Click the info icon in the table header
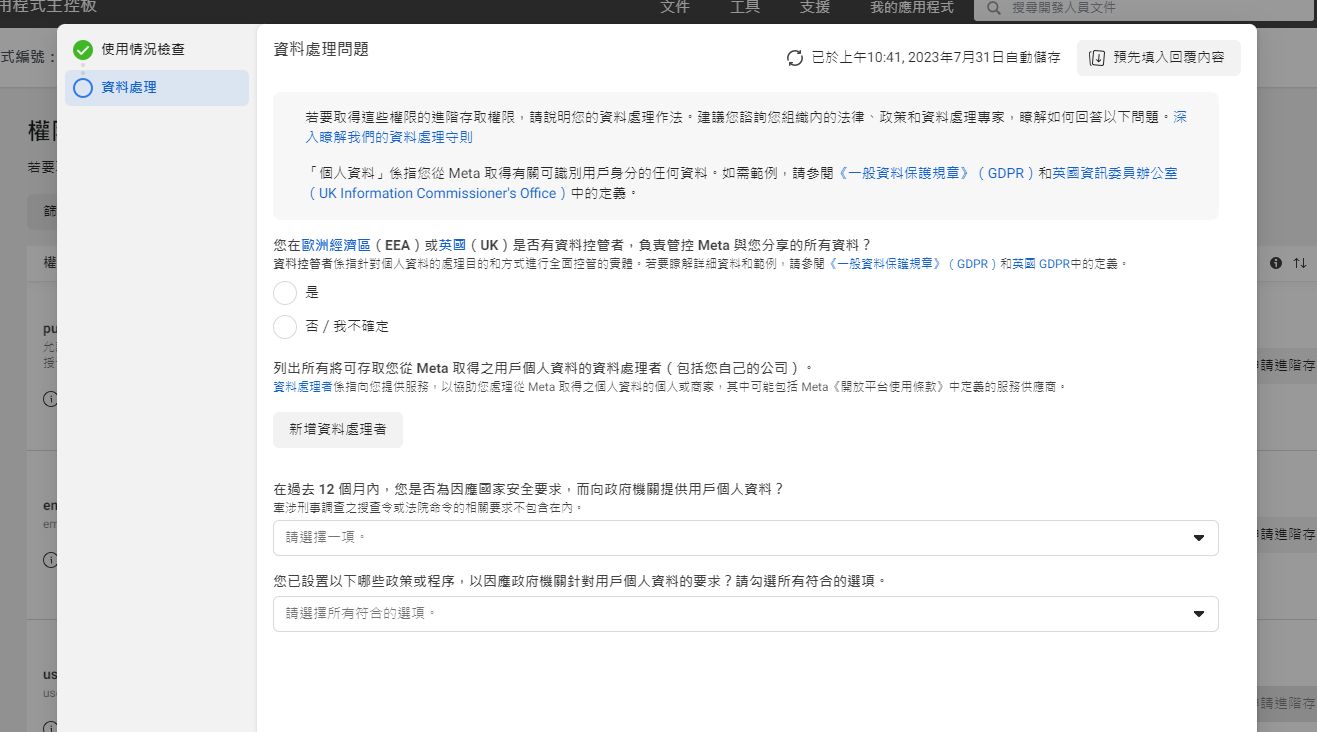Viewport: 1317px width, 732px height. point(1276,263)
